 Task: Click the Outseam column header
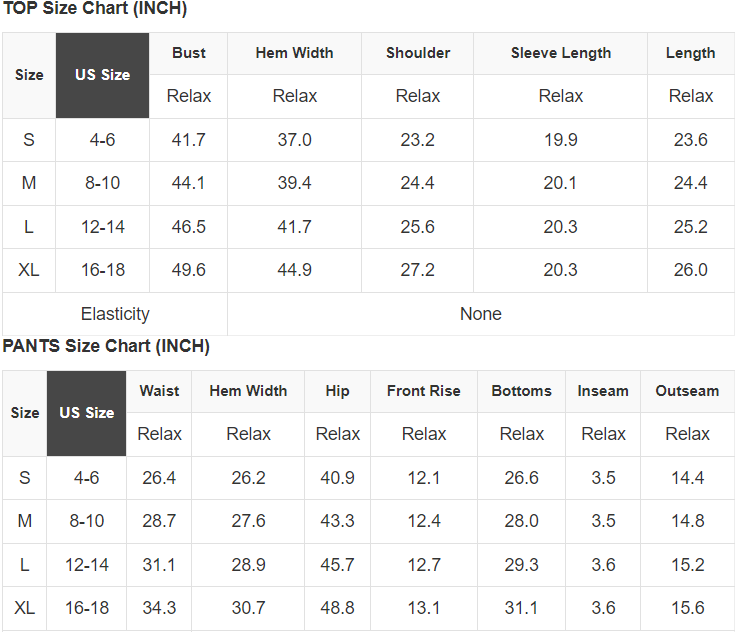click(x=687, y=391)
